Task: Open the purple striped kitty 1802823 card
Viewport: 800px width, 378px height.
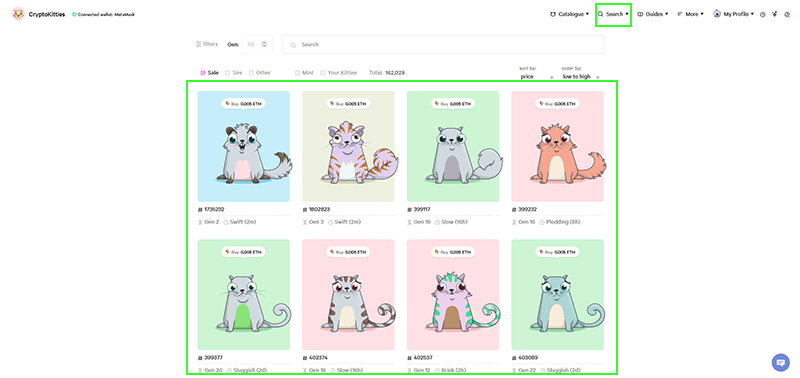Action: [348, 146]
